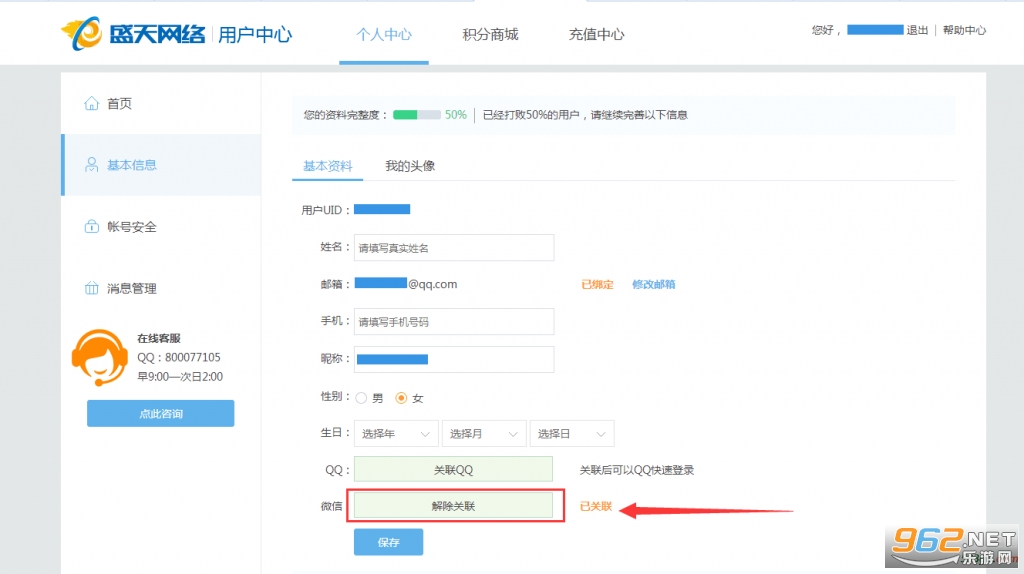Screen dimensions: 1024x574
Task: Open the 我的头像 tab
Action: click(x=410, y=166)
